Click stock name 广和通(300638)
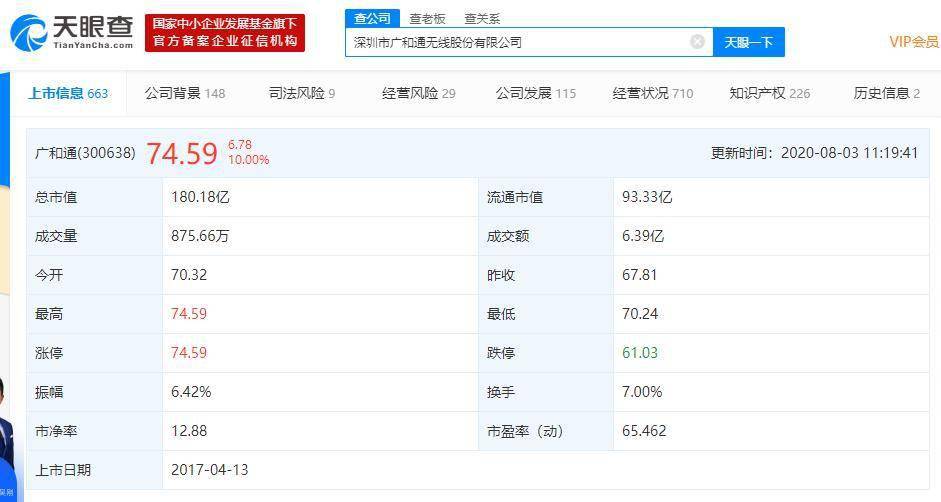Viewport: 941px width, 502px height. 85,153
